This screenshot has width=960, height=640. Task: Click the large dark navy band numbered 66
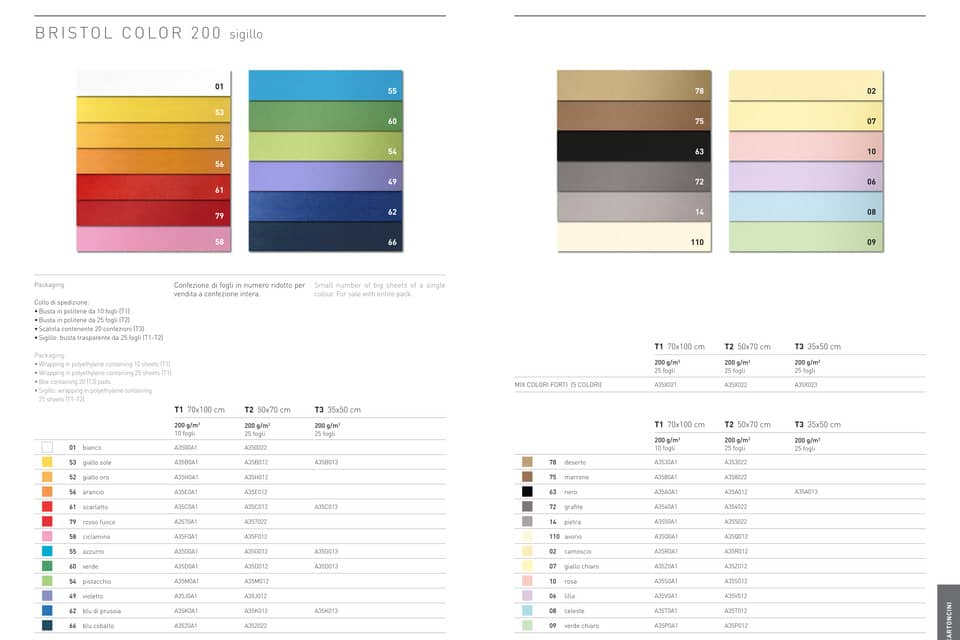[326, 236]
